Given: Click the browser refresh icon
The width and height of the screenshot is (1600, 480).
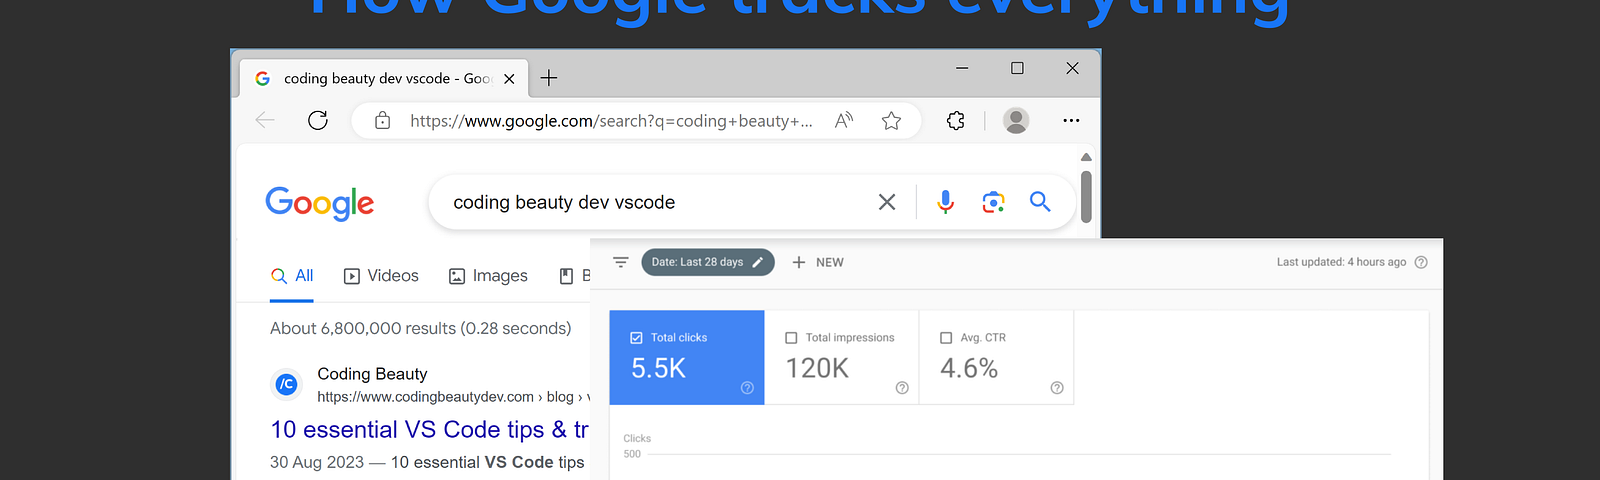Looking at the screenshot, I should point(318,121).
